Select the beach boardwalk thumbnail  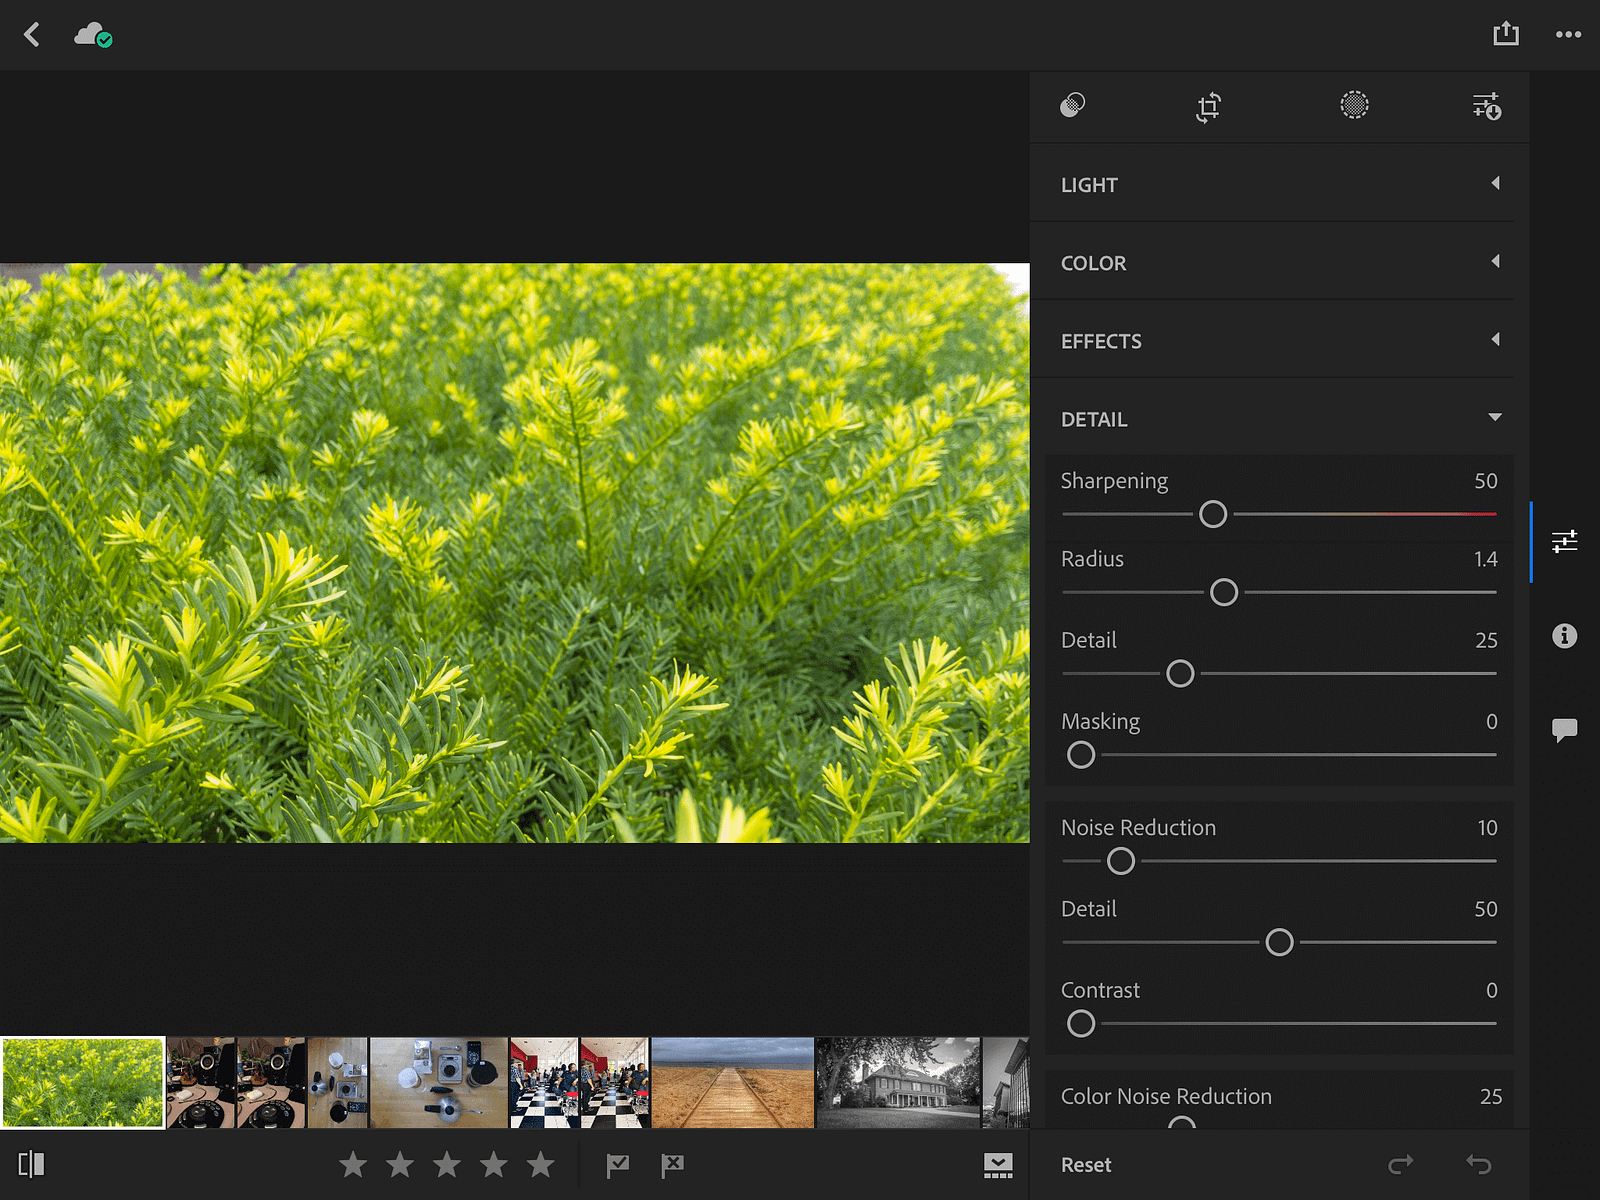[x=733, y=1083]
